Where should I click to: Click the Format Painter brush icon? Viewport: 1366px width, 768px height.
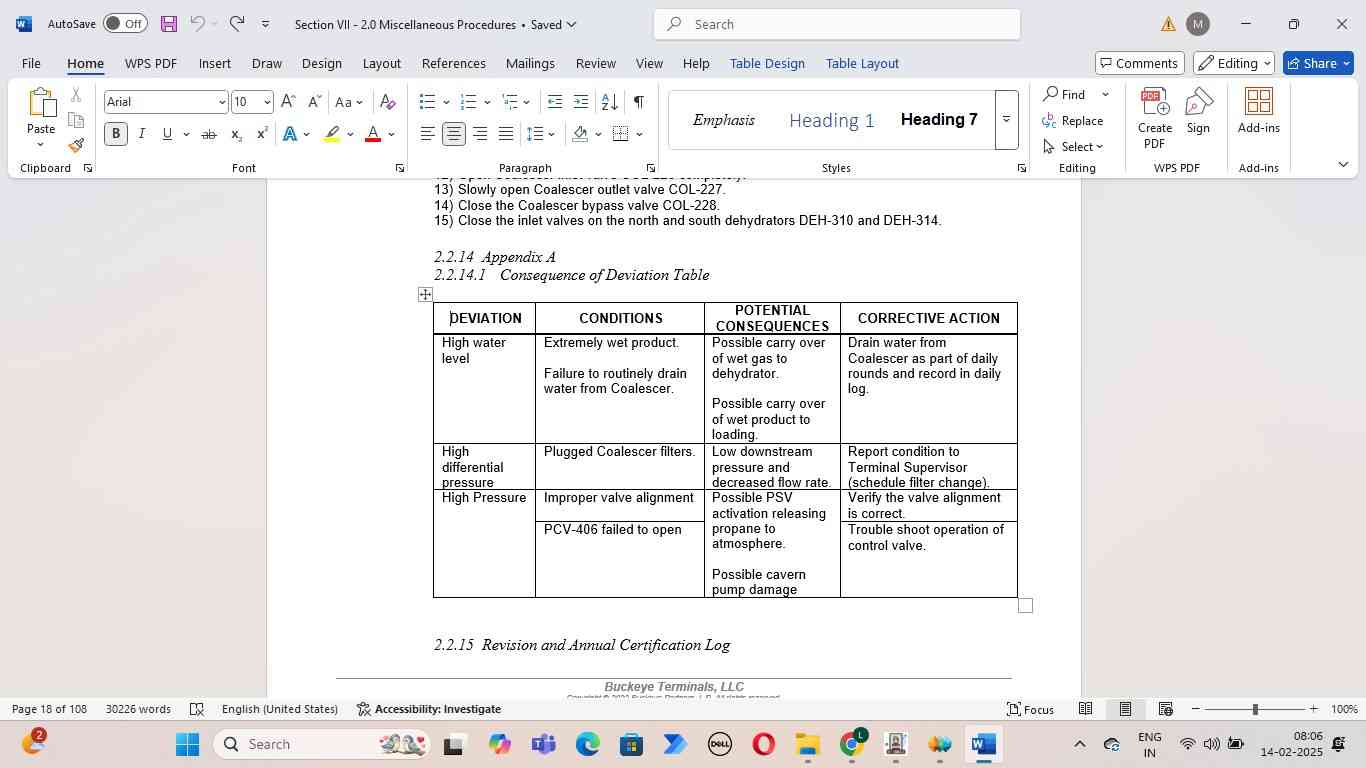(76, 146)
